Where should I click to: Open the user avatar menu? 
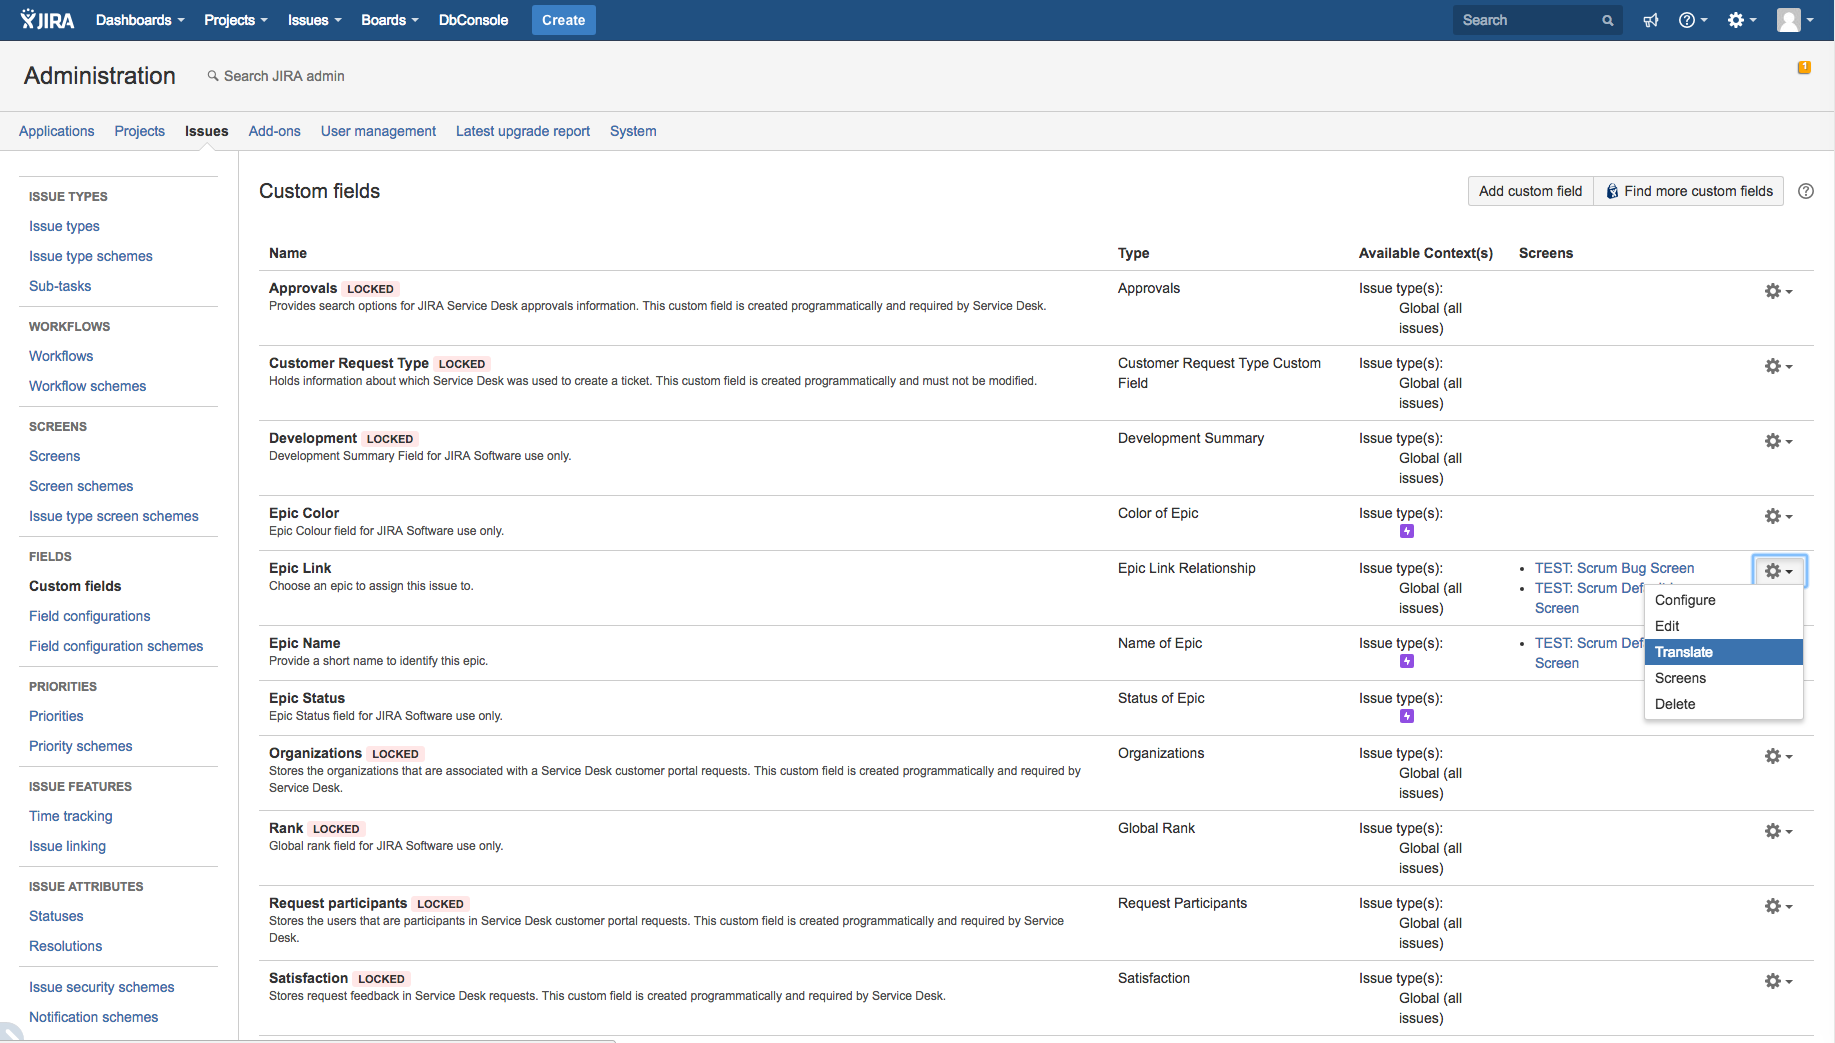click(1795, 20)
